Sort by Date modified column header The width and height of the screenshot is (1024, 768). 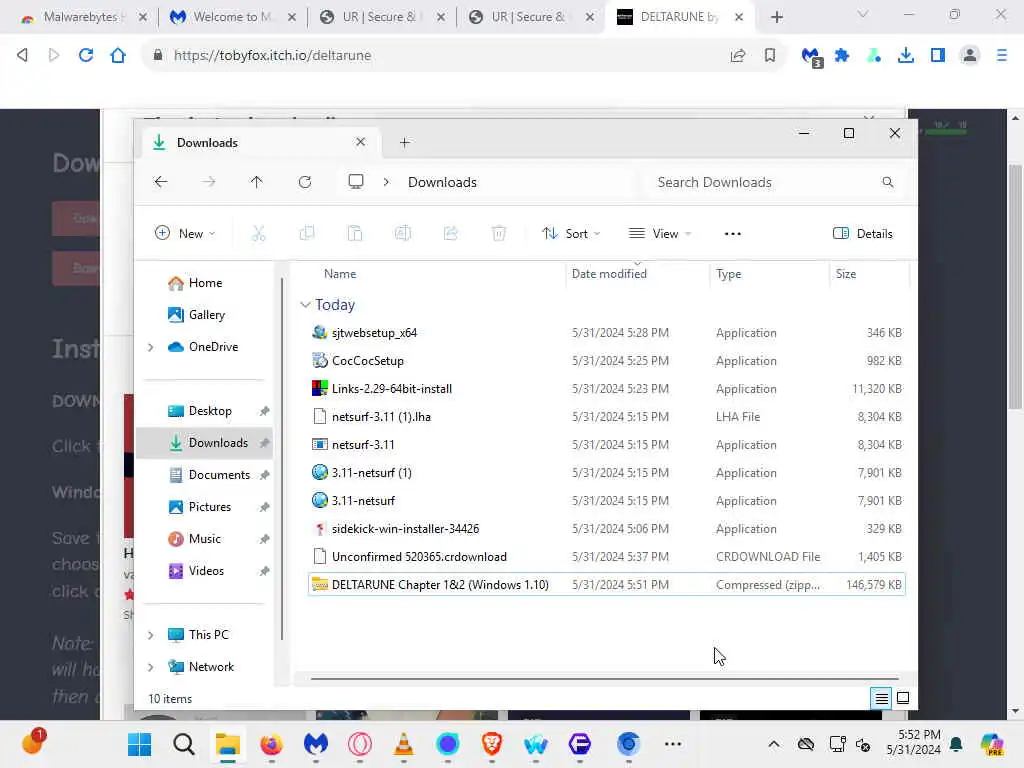609,274
